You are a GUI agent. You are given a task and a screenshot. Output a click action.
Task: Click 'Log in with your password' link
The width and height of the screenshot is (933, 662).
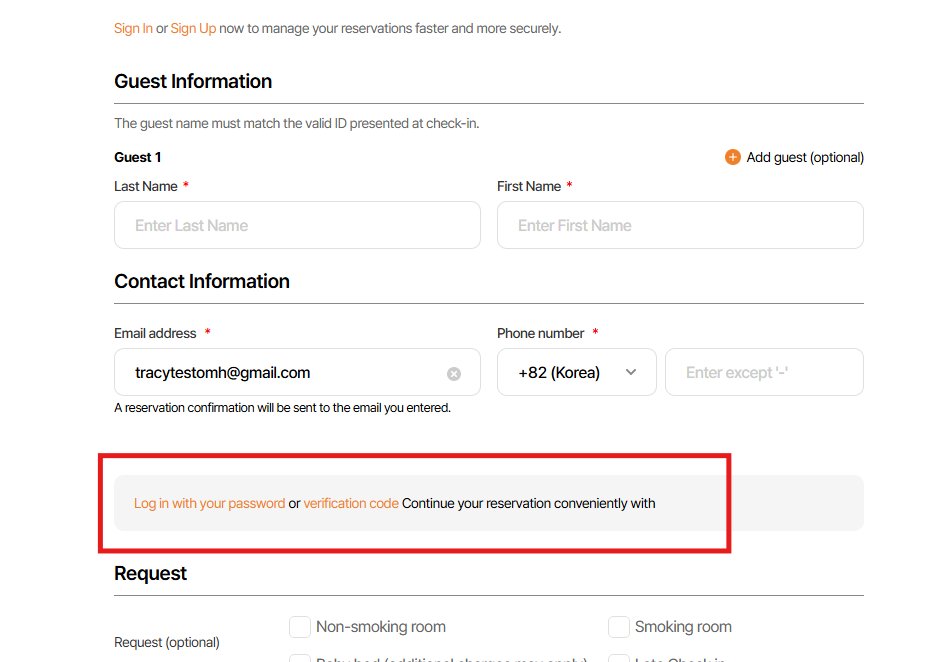coord(209,503)
